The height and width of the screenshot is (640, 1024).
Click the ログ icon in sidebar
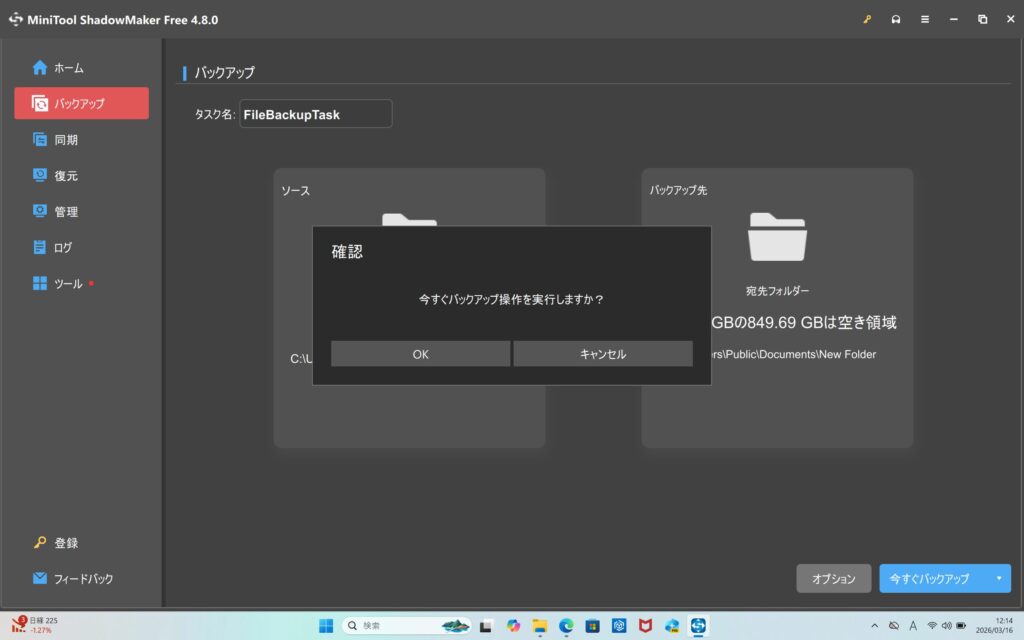[x=40, y=248]
